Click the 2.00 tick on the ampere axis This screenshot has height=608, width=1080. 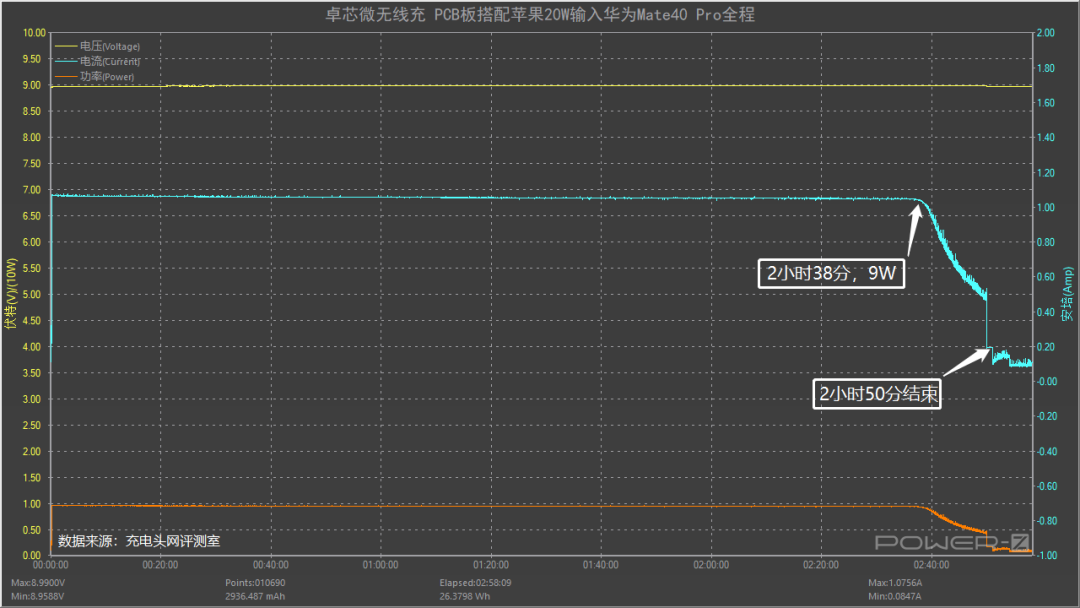pos(1046,33)
